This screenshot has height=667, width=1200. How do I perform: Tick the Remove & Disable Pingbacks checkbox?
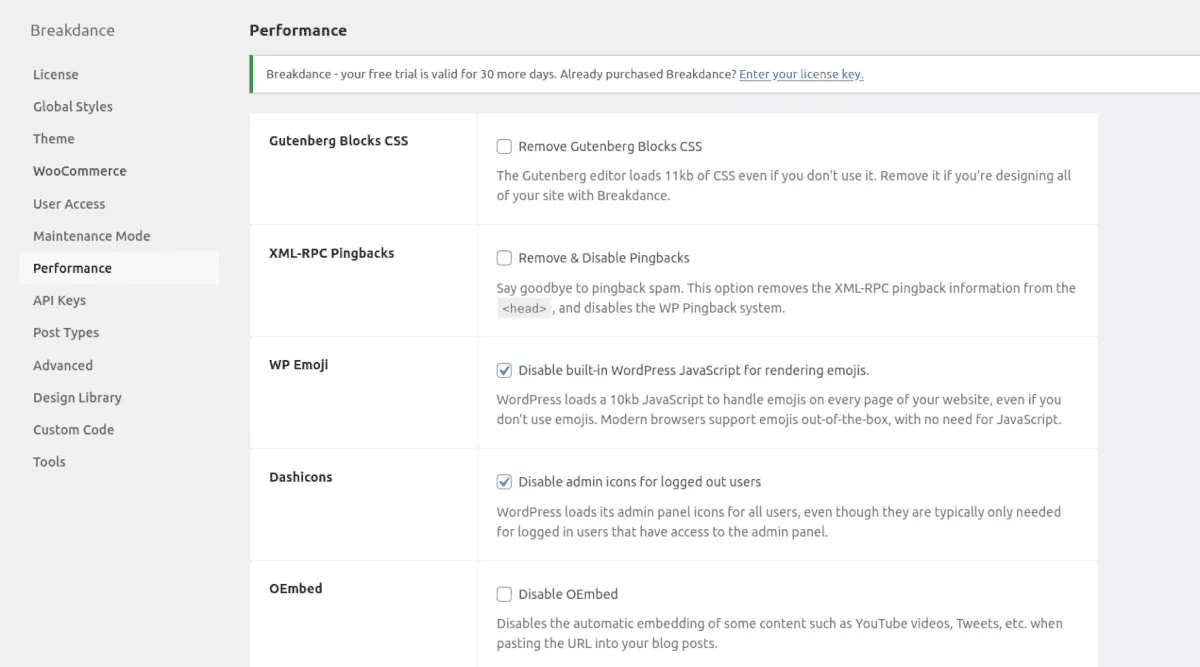pyautogui.click(x=504, y=258)
